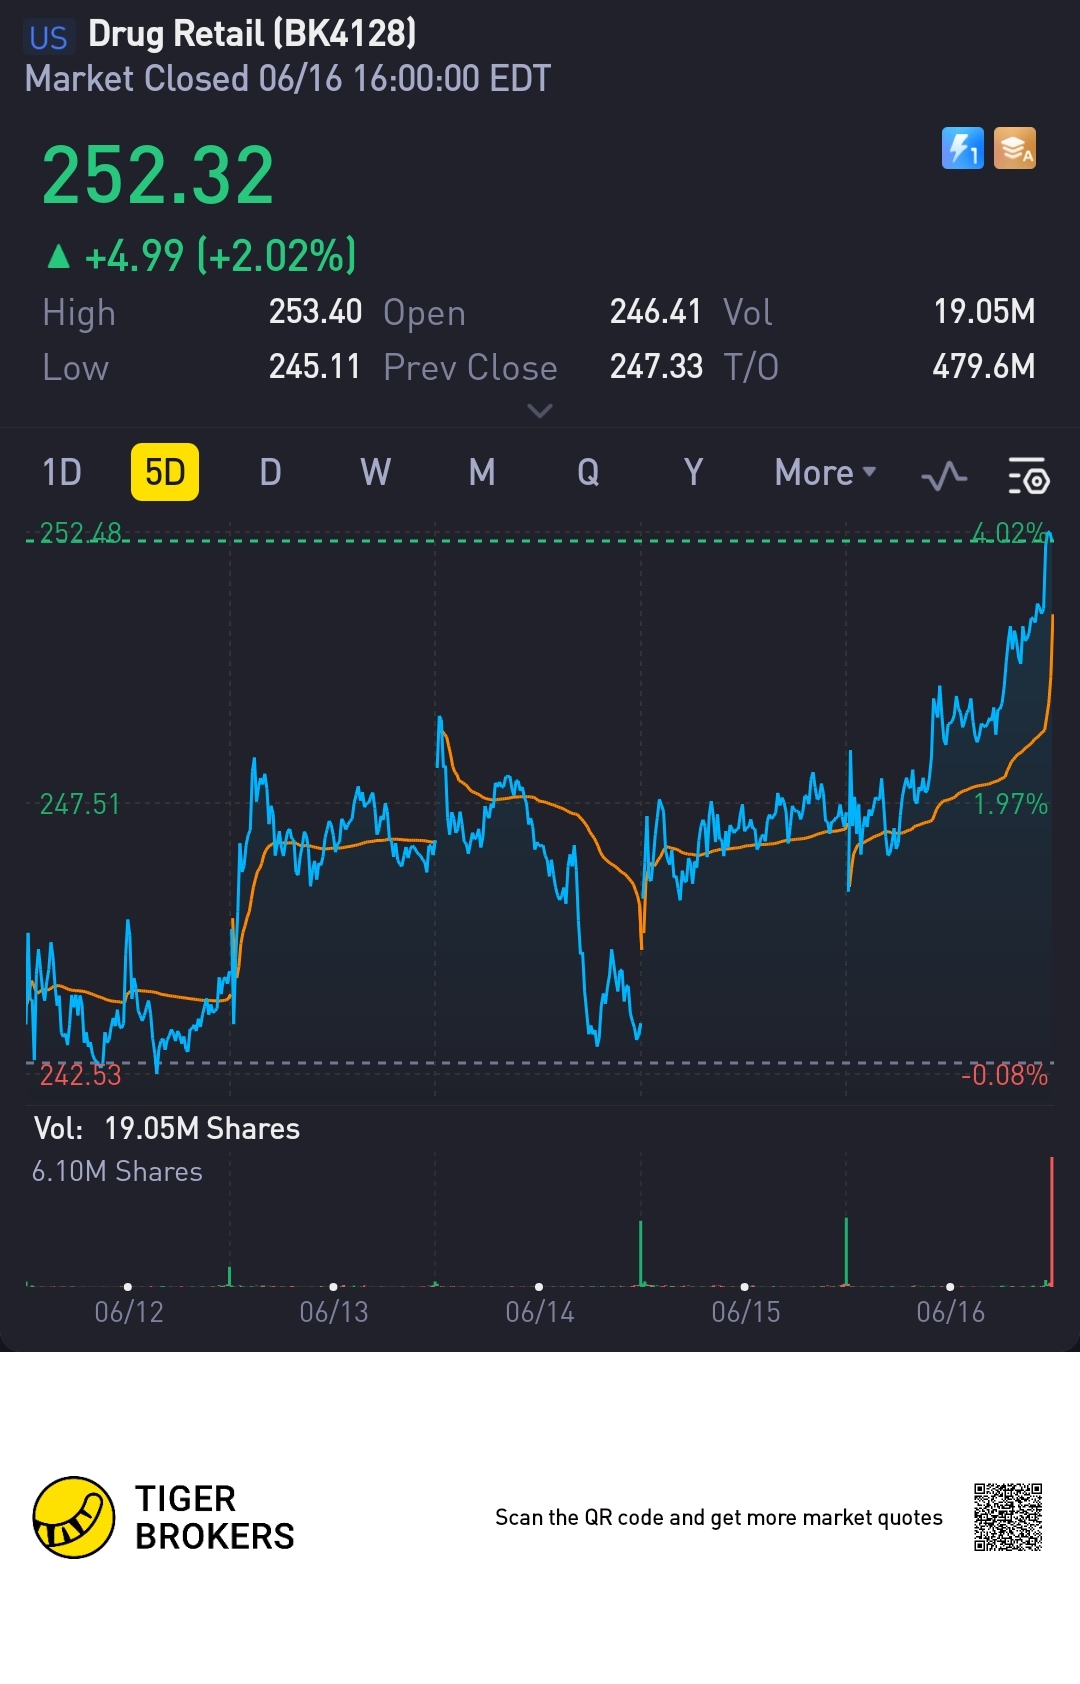
Task: Tap the 06/14 date marker on axis
Action: click(540, 1311)
